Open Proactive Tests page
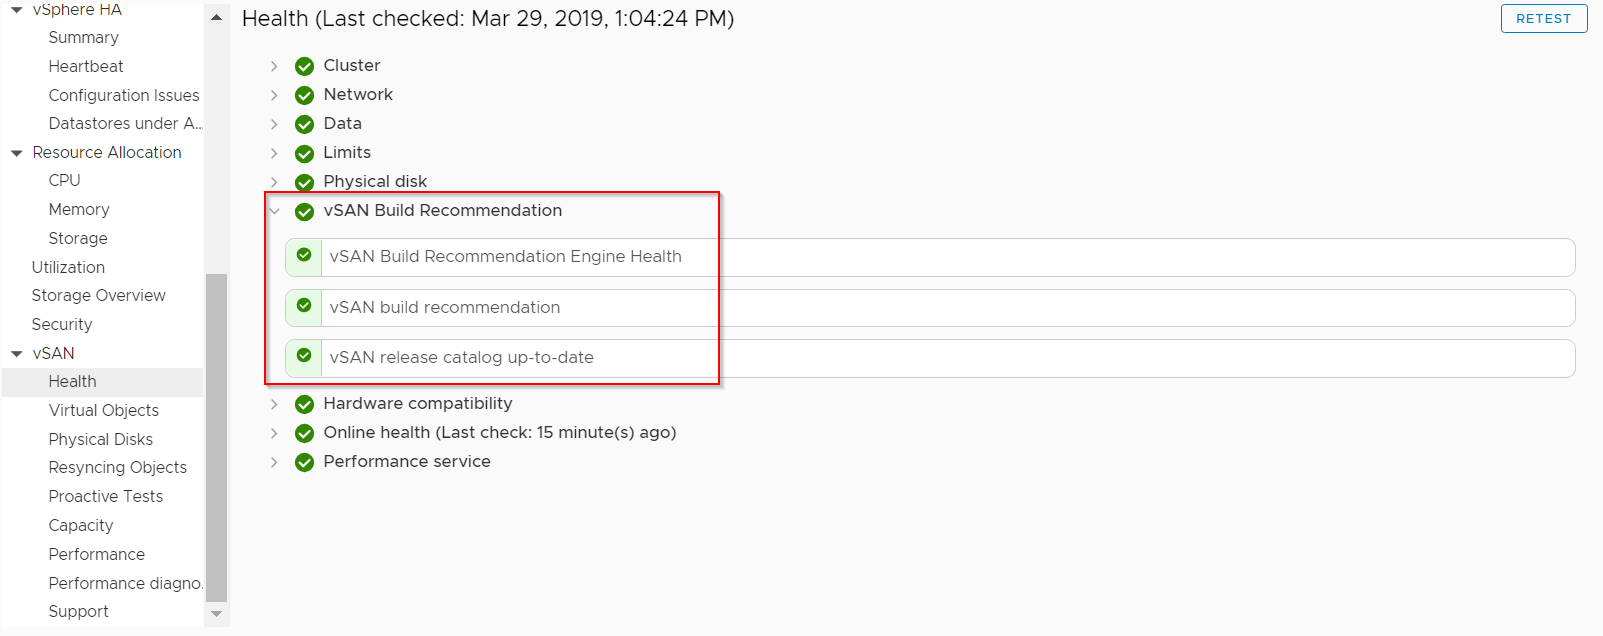Screen dimensions: 1603x636 (106, 496)
